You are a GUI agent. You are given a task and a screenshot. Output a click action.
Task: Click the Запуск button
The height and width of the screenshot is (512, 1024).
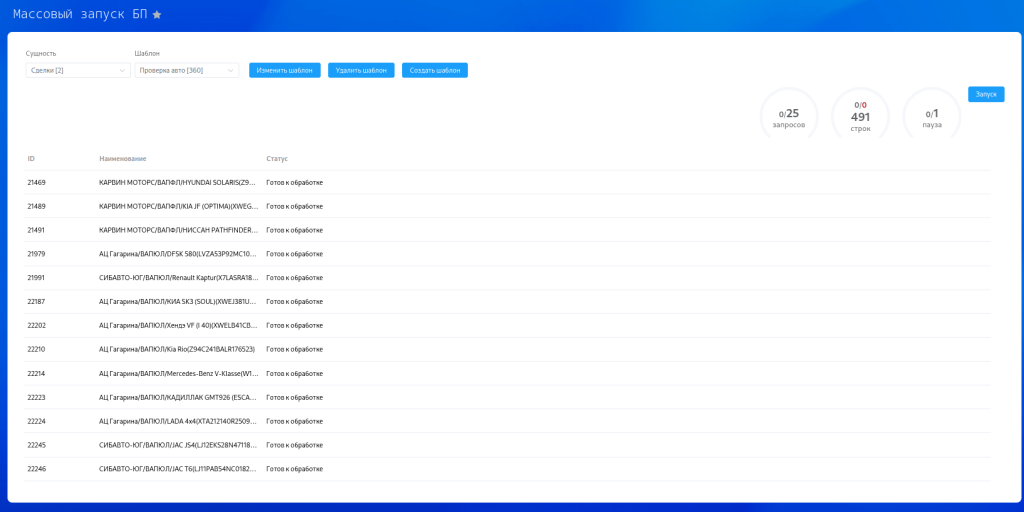click(986, 95)
